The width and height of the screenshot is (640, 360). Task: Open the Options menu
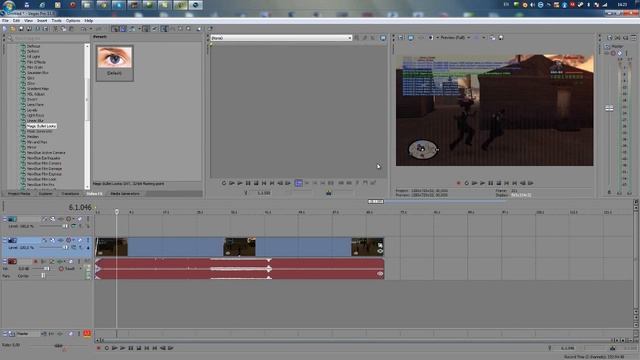click(x=73, y=20)
